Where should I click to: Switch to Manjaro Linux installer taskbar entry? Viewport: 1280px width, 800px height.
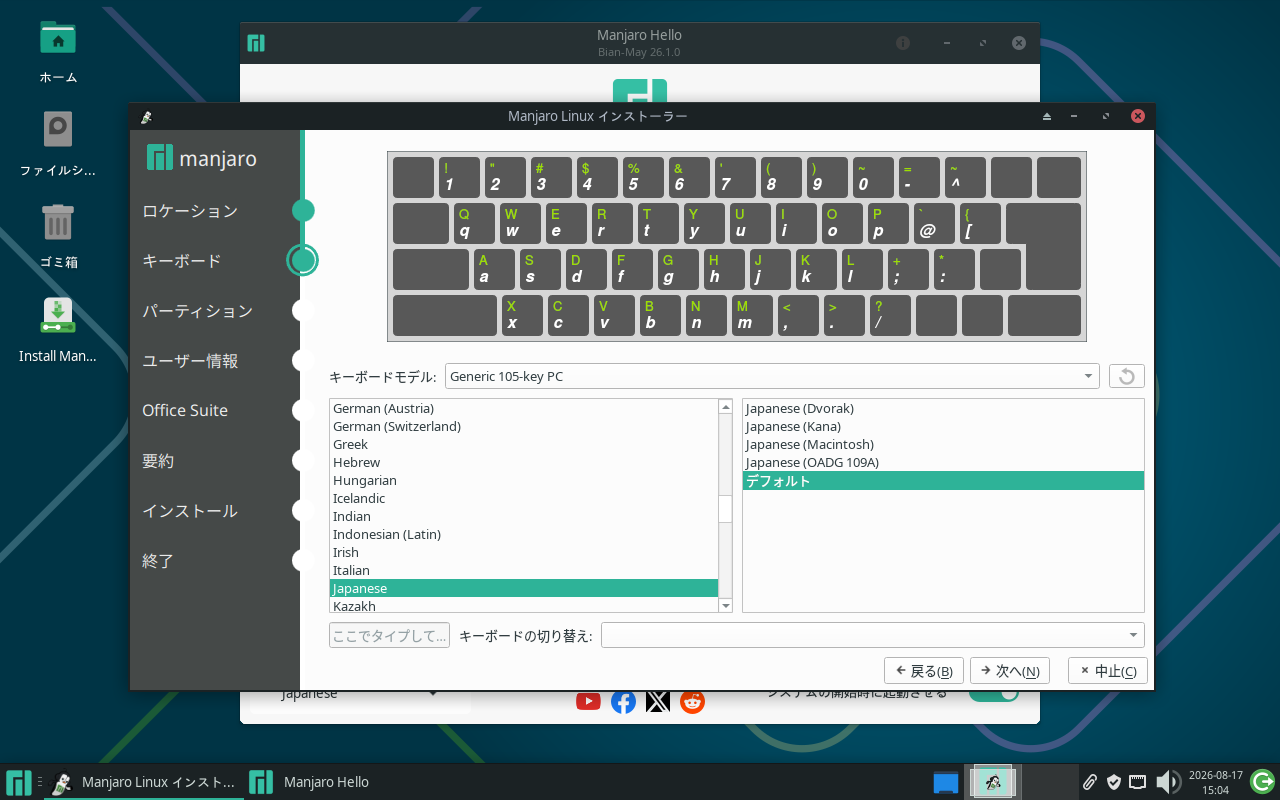pyautogui.click(x=144, y=782)
